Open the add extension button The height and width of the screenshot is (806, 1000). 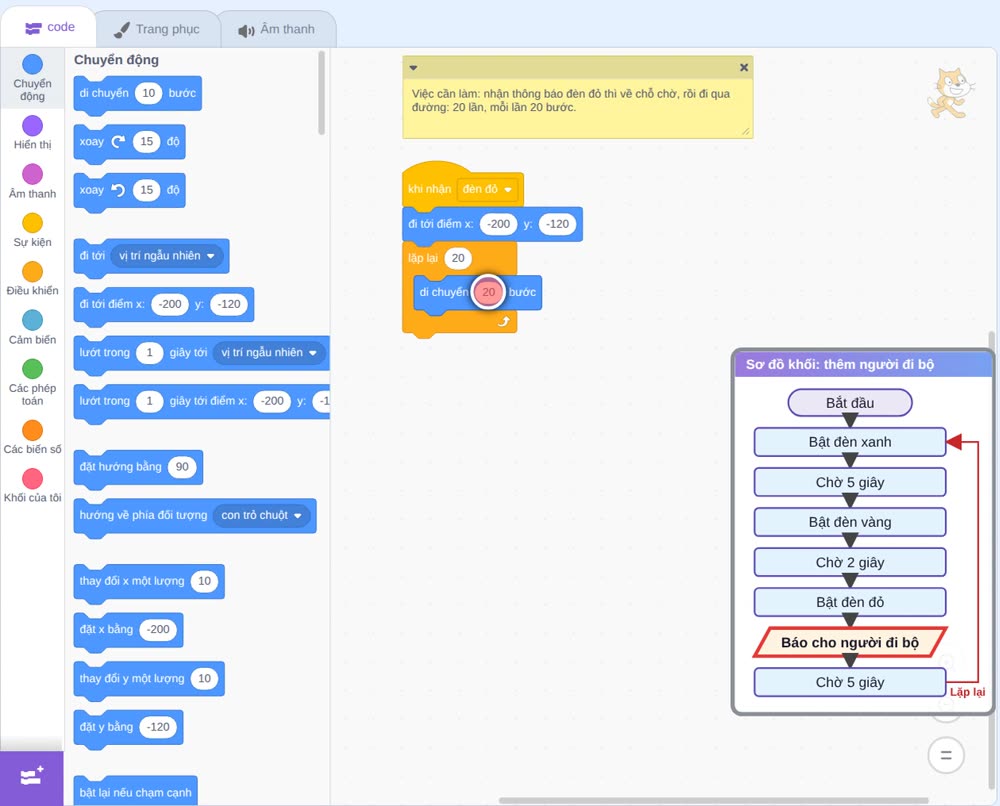pos(32,777)
